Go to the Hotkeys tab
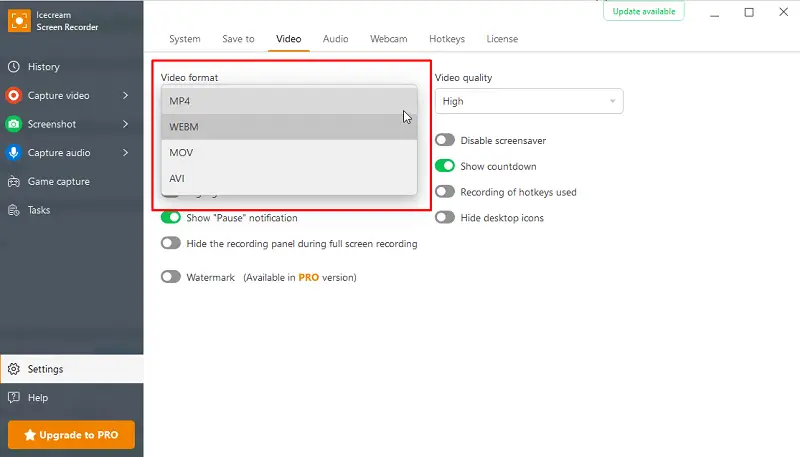This screenshot has width=800, height=457. [447, 39]
